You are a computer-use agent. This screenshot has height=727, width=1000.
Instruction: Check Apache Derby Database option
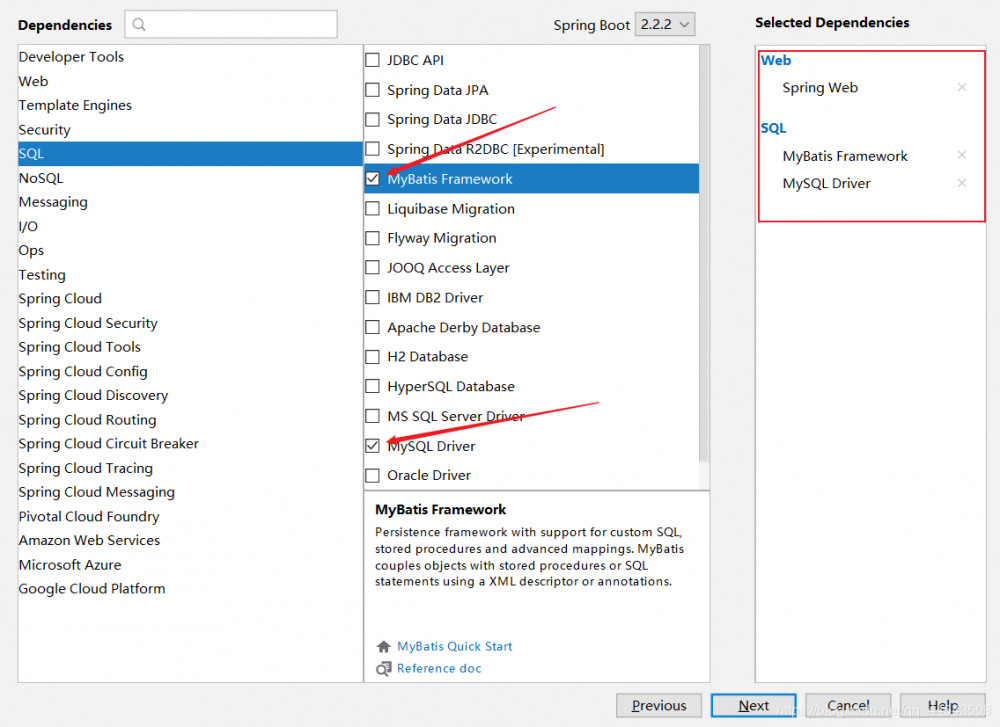pos(372,327)
